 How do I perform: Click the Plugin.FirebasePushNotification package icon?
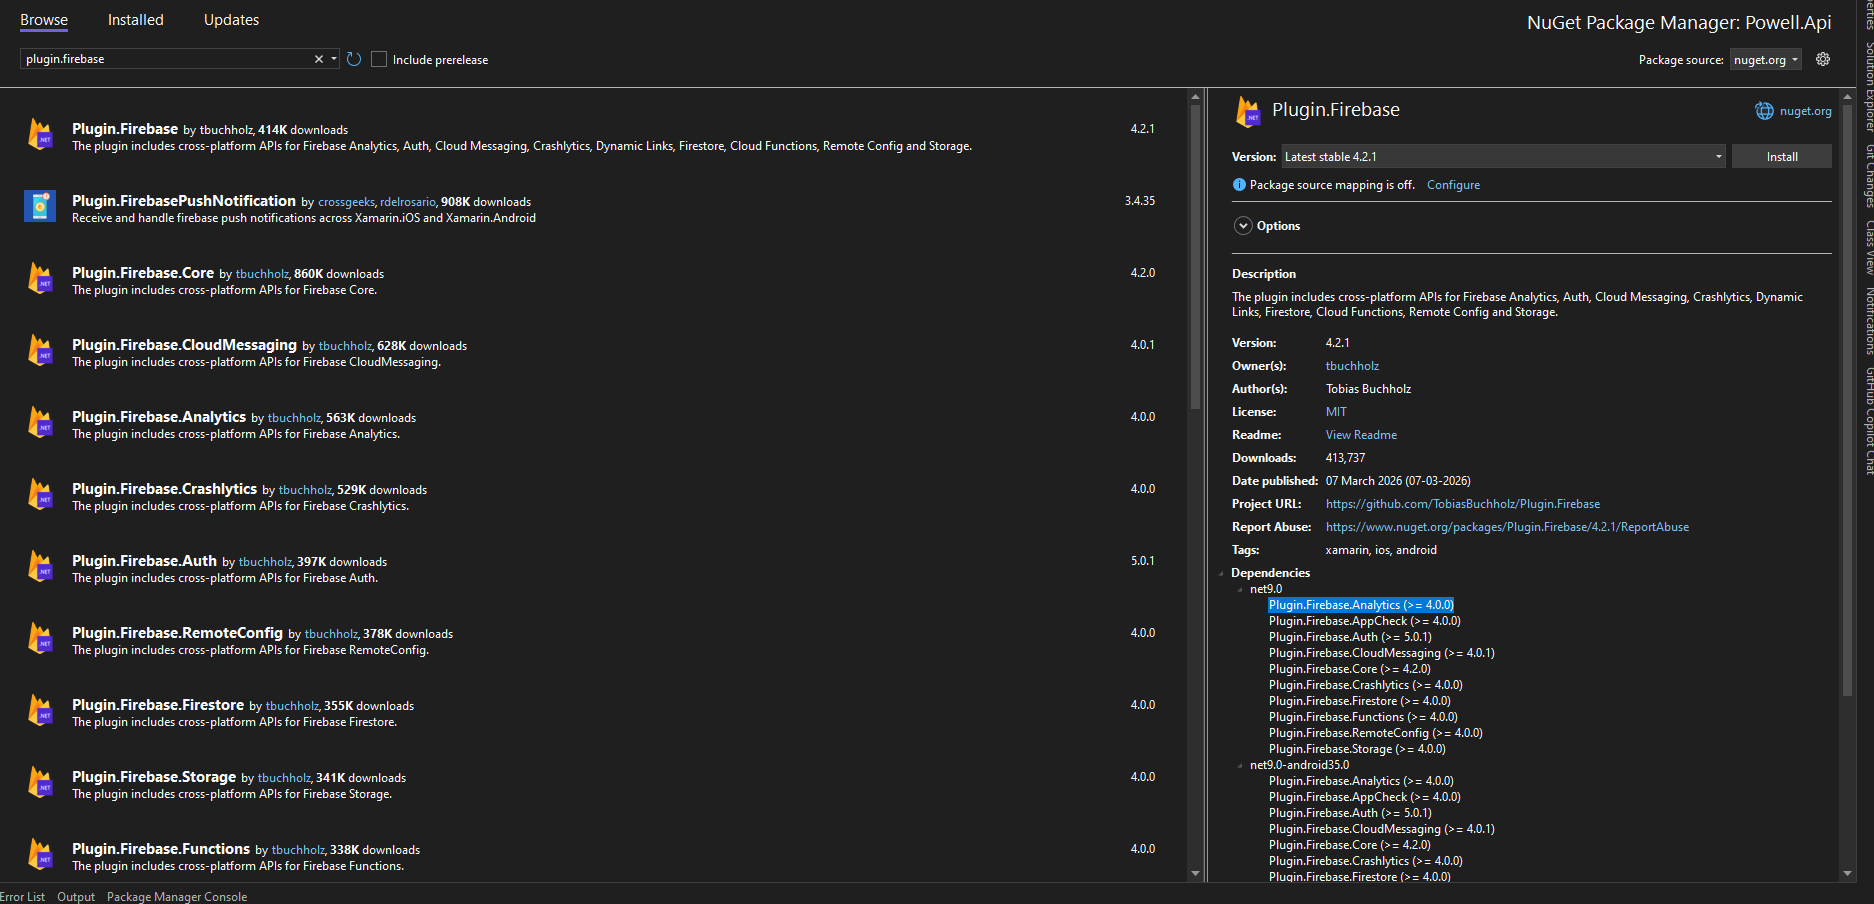point(40,206)
